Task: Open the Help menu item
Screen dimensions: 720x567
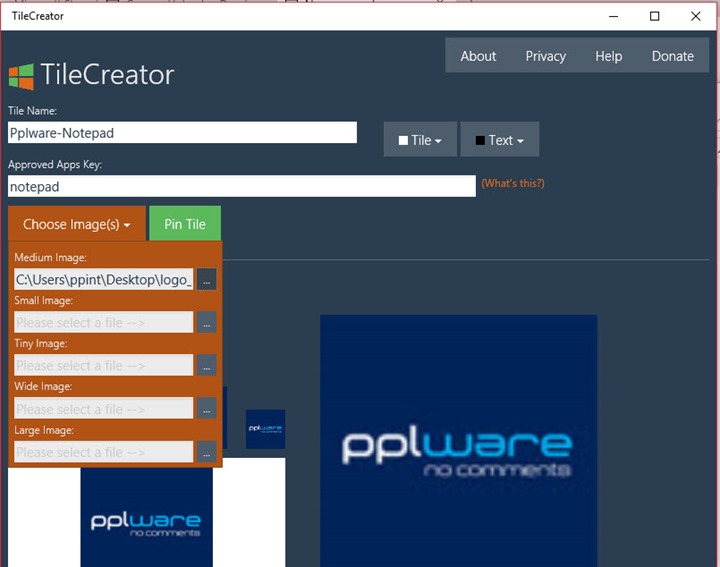Action: point(608,56)
